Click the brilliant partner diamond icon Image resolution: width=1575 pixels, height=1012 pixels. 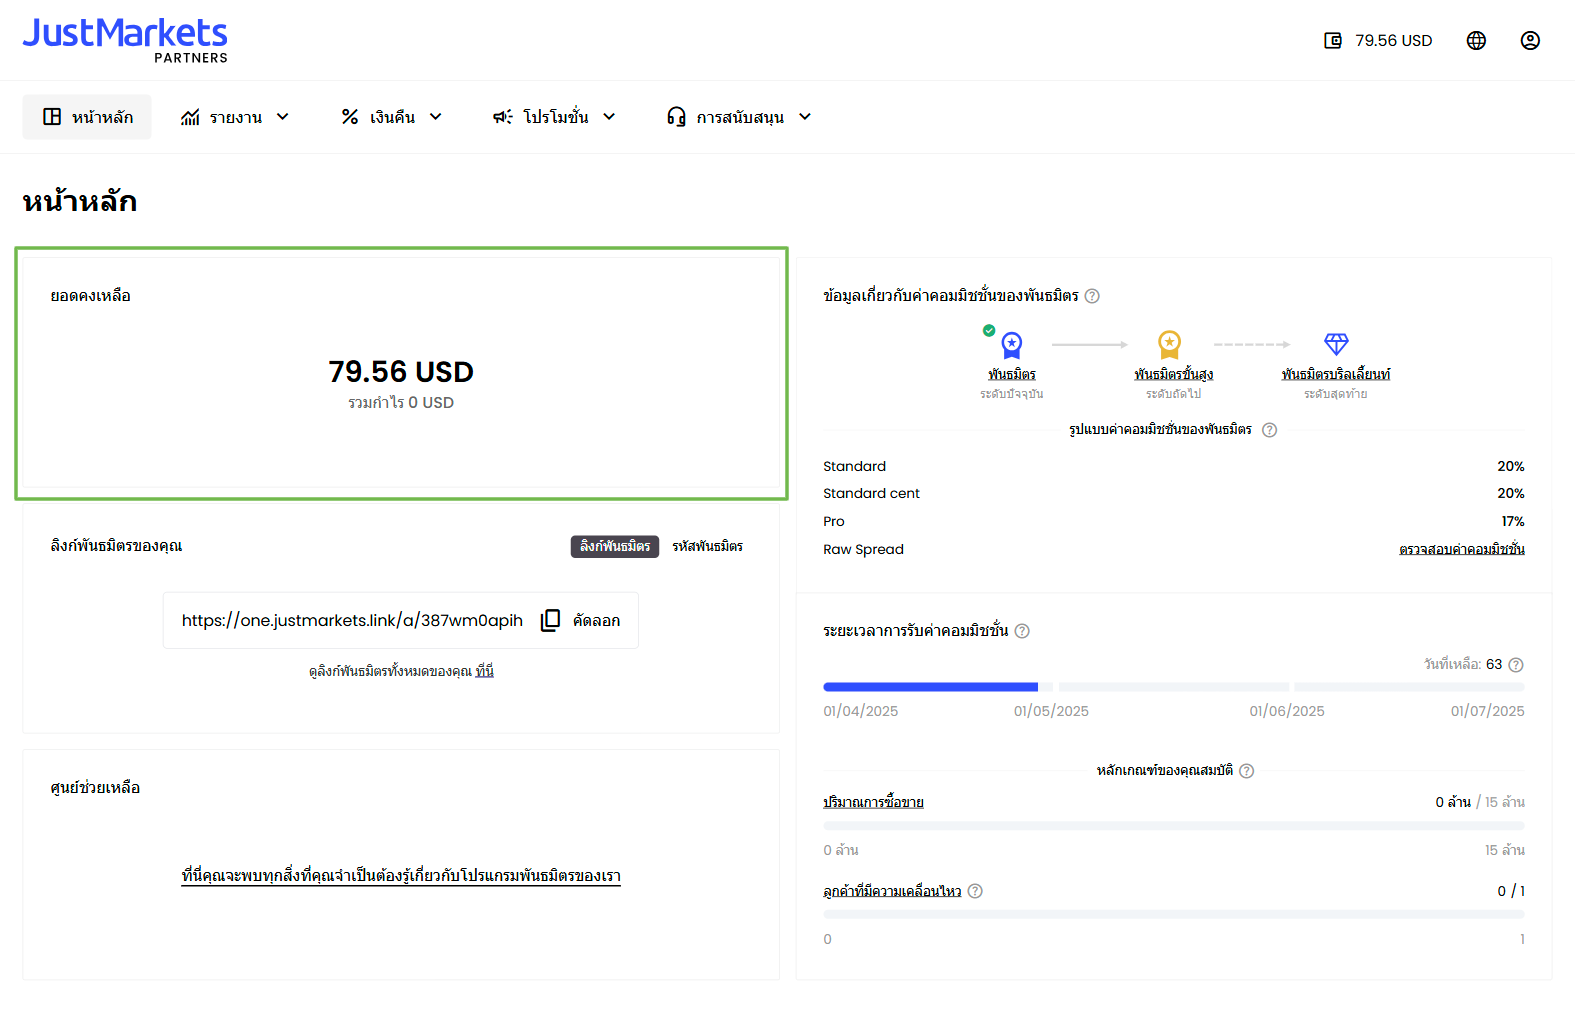(x=1336, y=344)
